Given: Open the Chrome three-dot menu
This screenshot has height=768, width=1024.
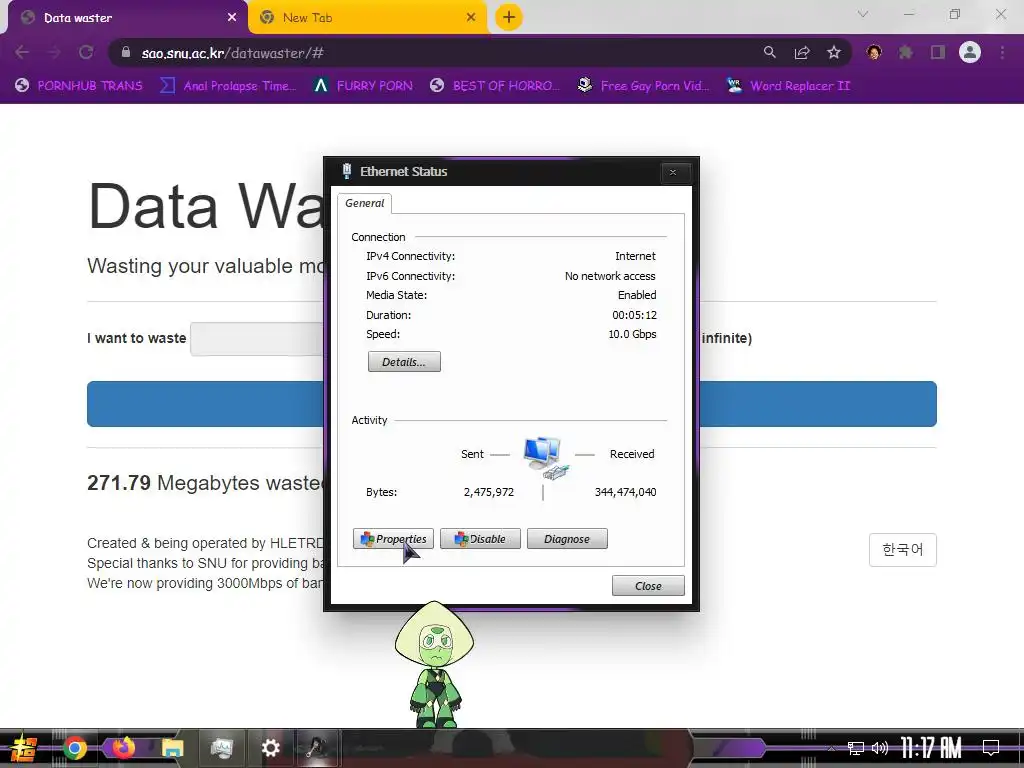Looking at the screenshot, I should pyautogui.click(x=1002, y=52).
